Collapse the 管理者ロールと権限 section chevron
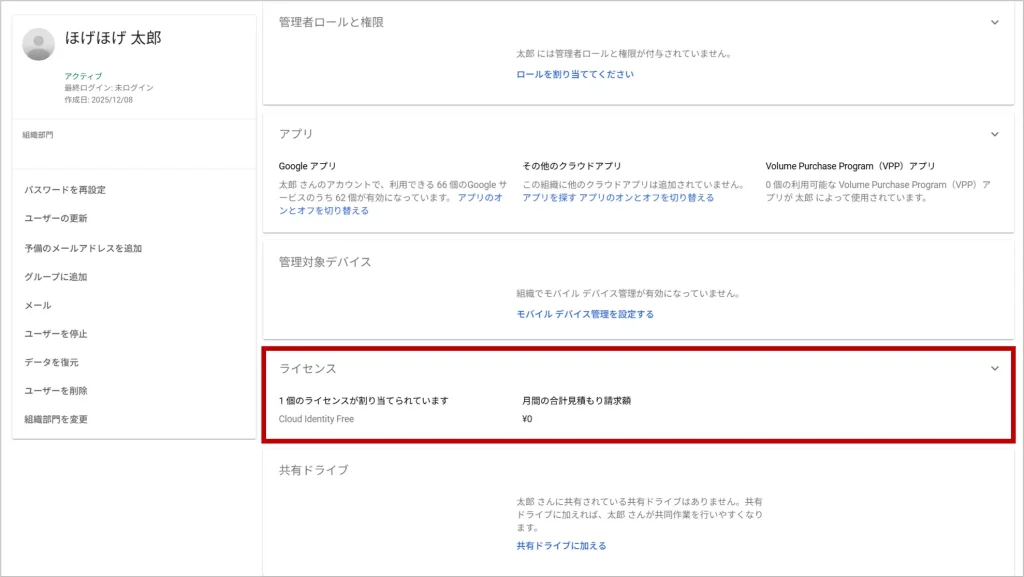The width and height of the screenshot is (1024, 577). [994, 22]
